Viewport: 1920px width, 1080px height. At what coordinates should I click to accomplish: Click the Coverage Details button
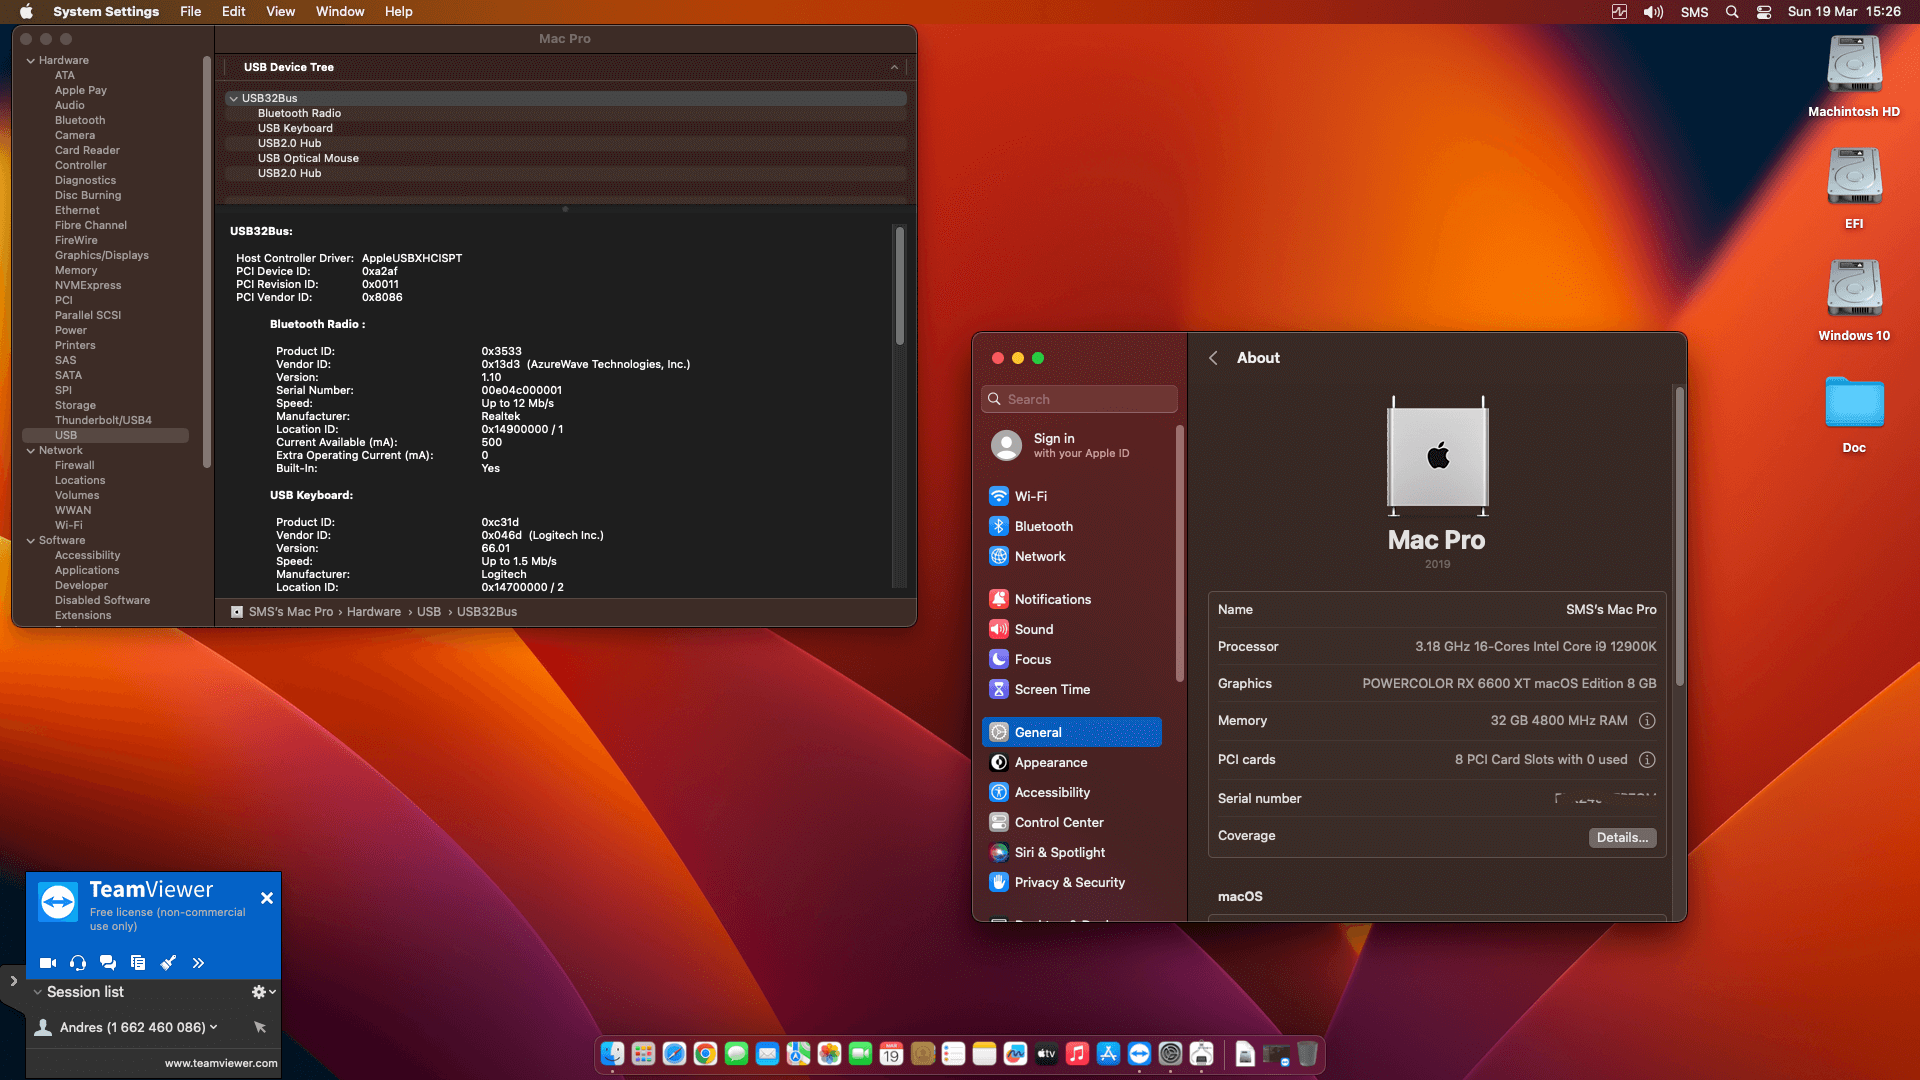pos(1622,838)
